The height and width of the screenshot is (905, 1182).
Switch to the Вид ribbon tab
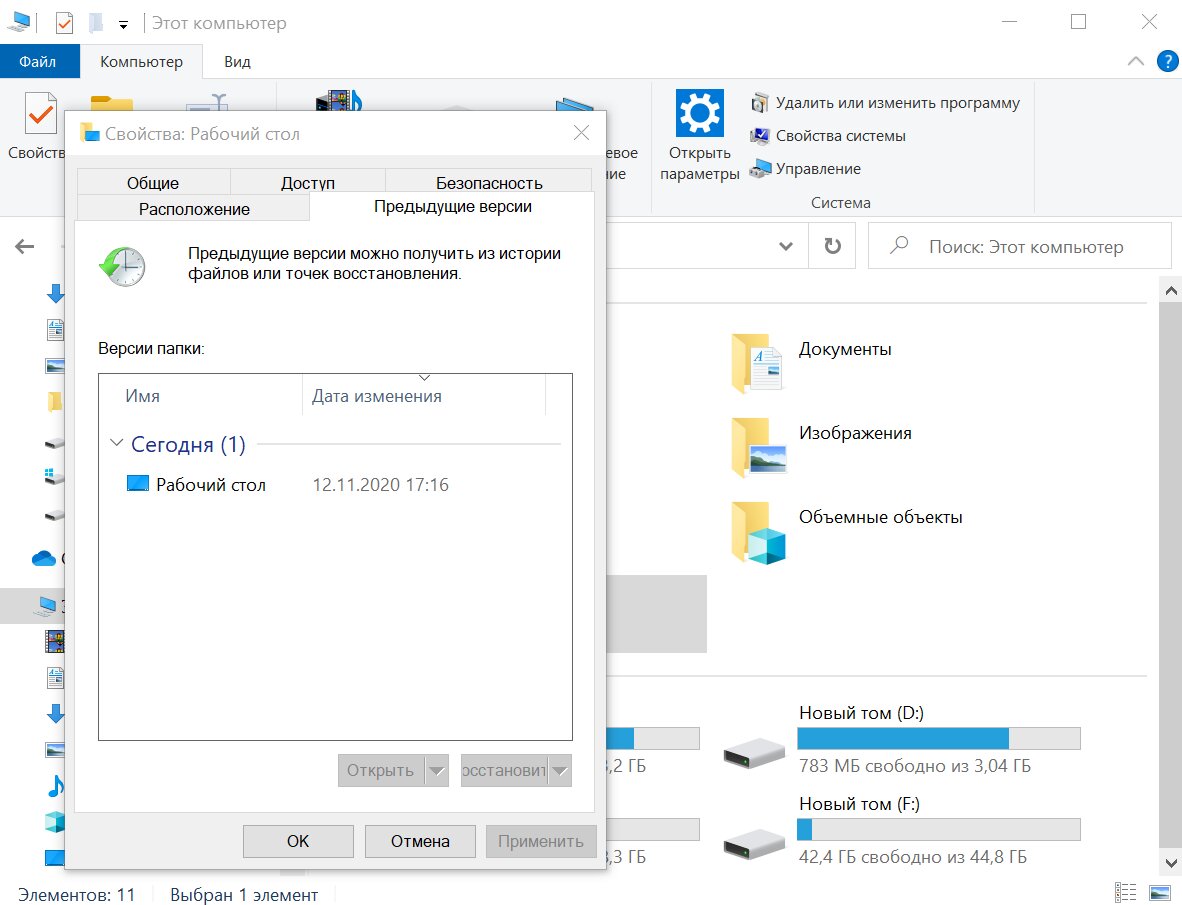237,62
